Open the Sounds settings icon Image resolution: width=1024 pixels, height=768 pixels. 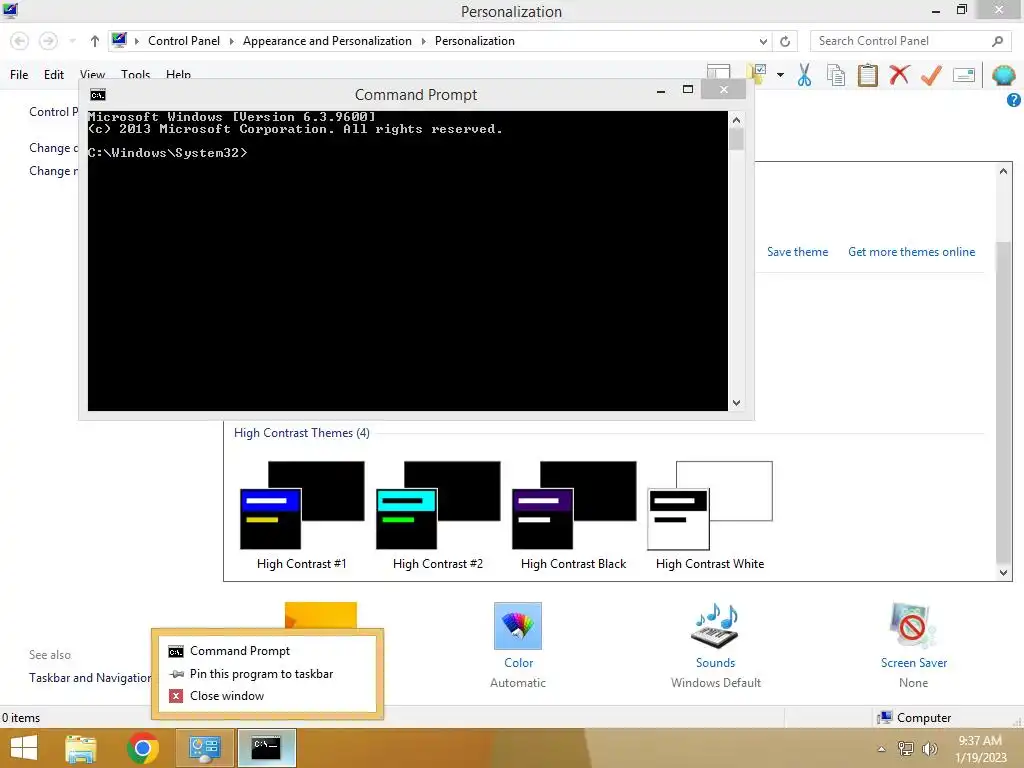715,626
